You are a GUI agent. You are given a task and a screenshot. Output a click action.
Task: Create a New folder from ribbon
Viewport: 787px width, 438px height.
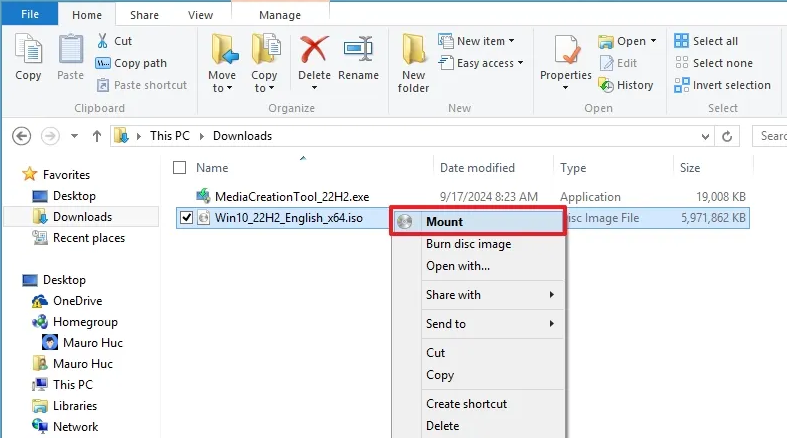[x=413, y=63]
